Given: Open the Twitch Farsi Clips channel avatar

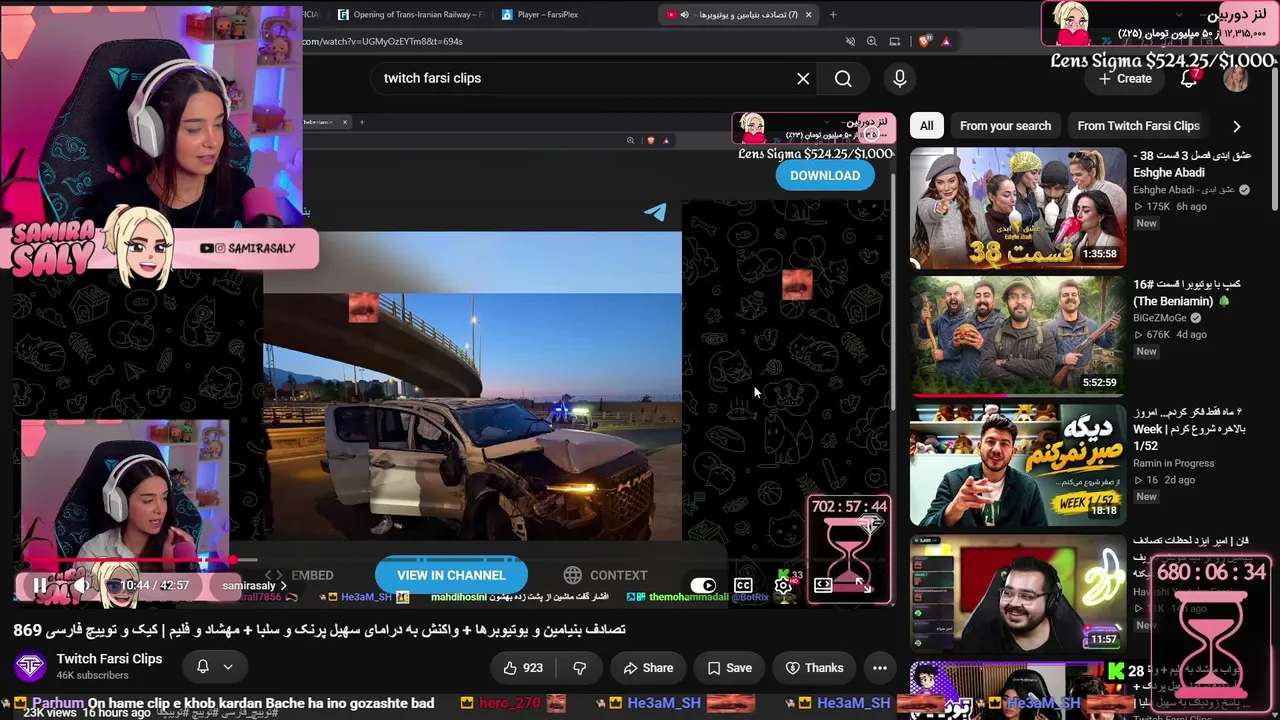Looking at the screenshot, I should point(31,667).
